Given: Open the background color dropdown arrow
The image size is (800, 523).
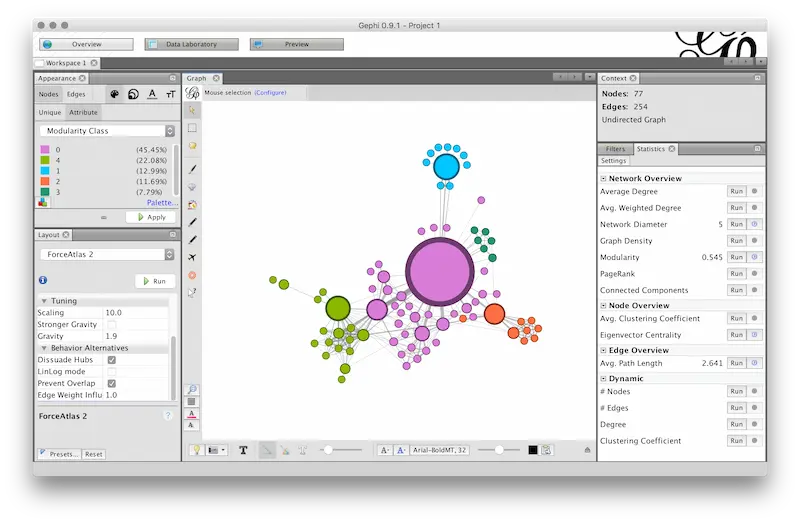Looking at the screenshot, I should [x=223, y=450].
